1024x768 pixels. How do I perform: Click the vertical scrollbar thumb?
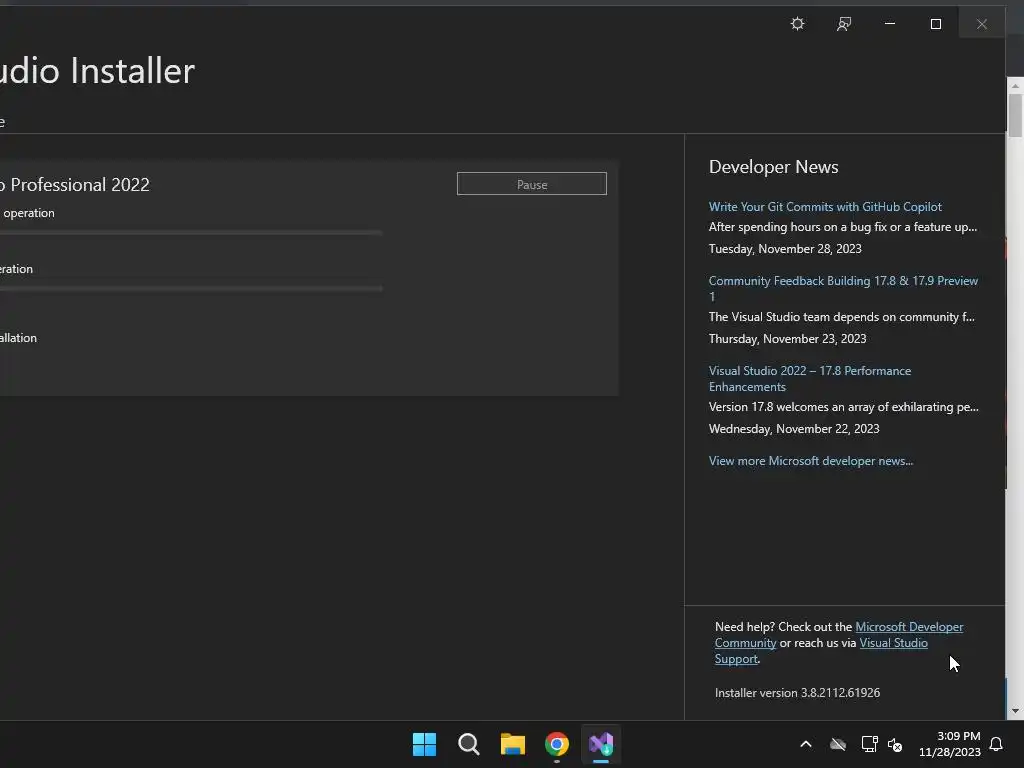tap(1015, 116)
